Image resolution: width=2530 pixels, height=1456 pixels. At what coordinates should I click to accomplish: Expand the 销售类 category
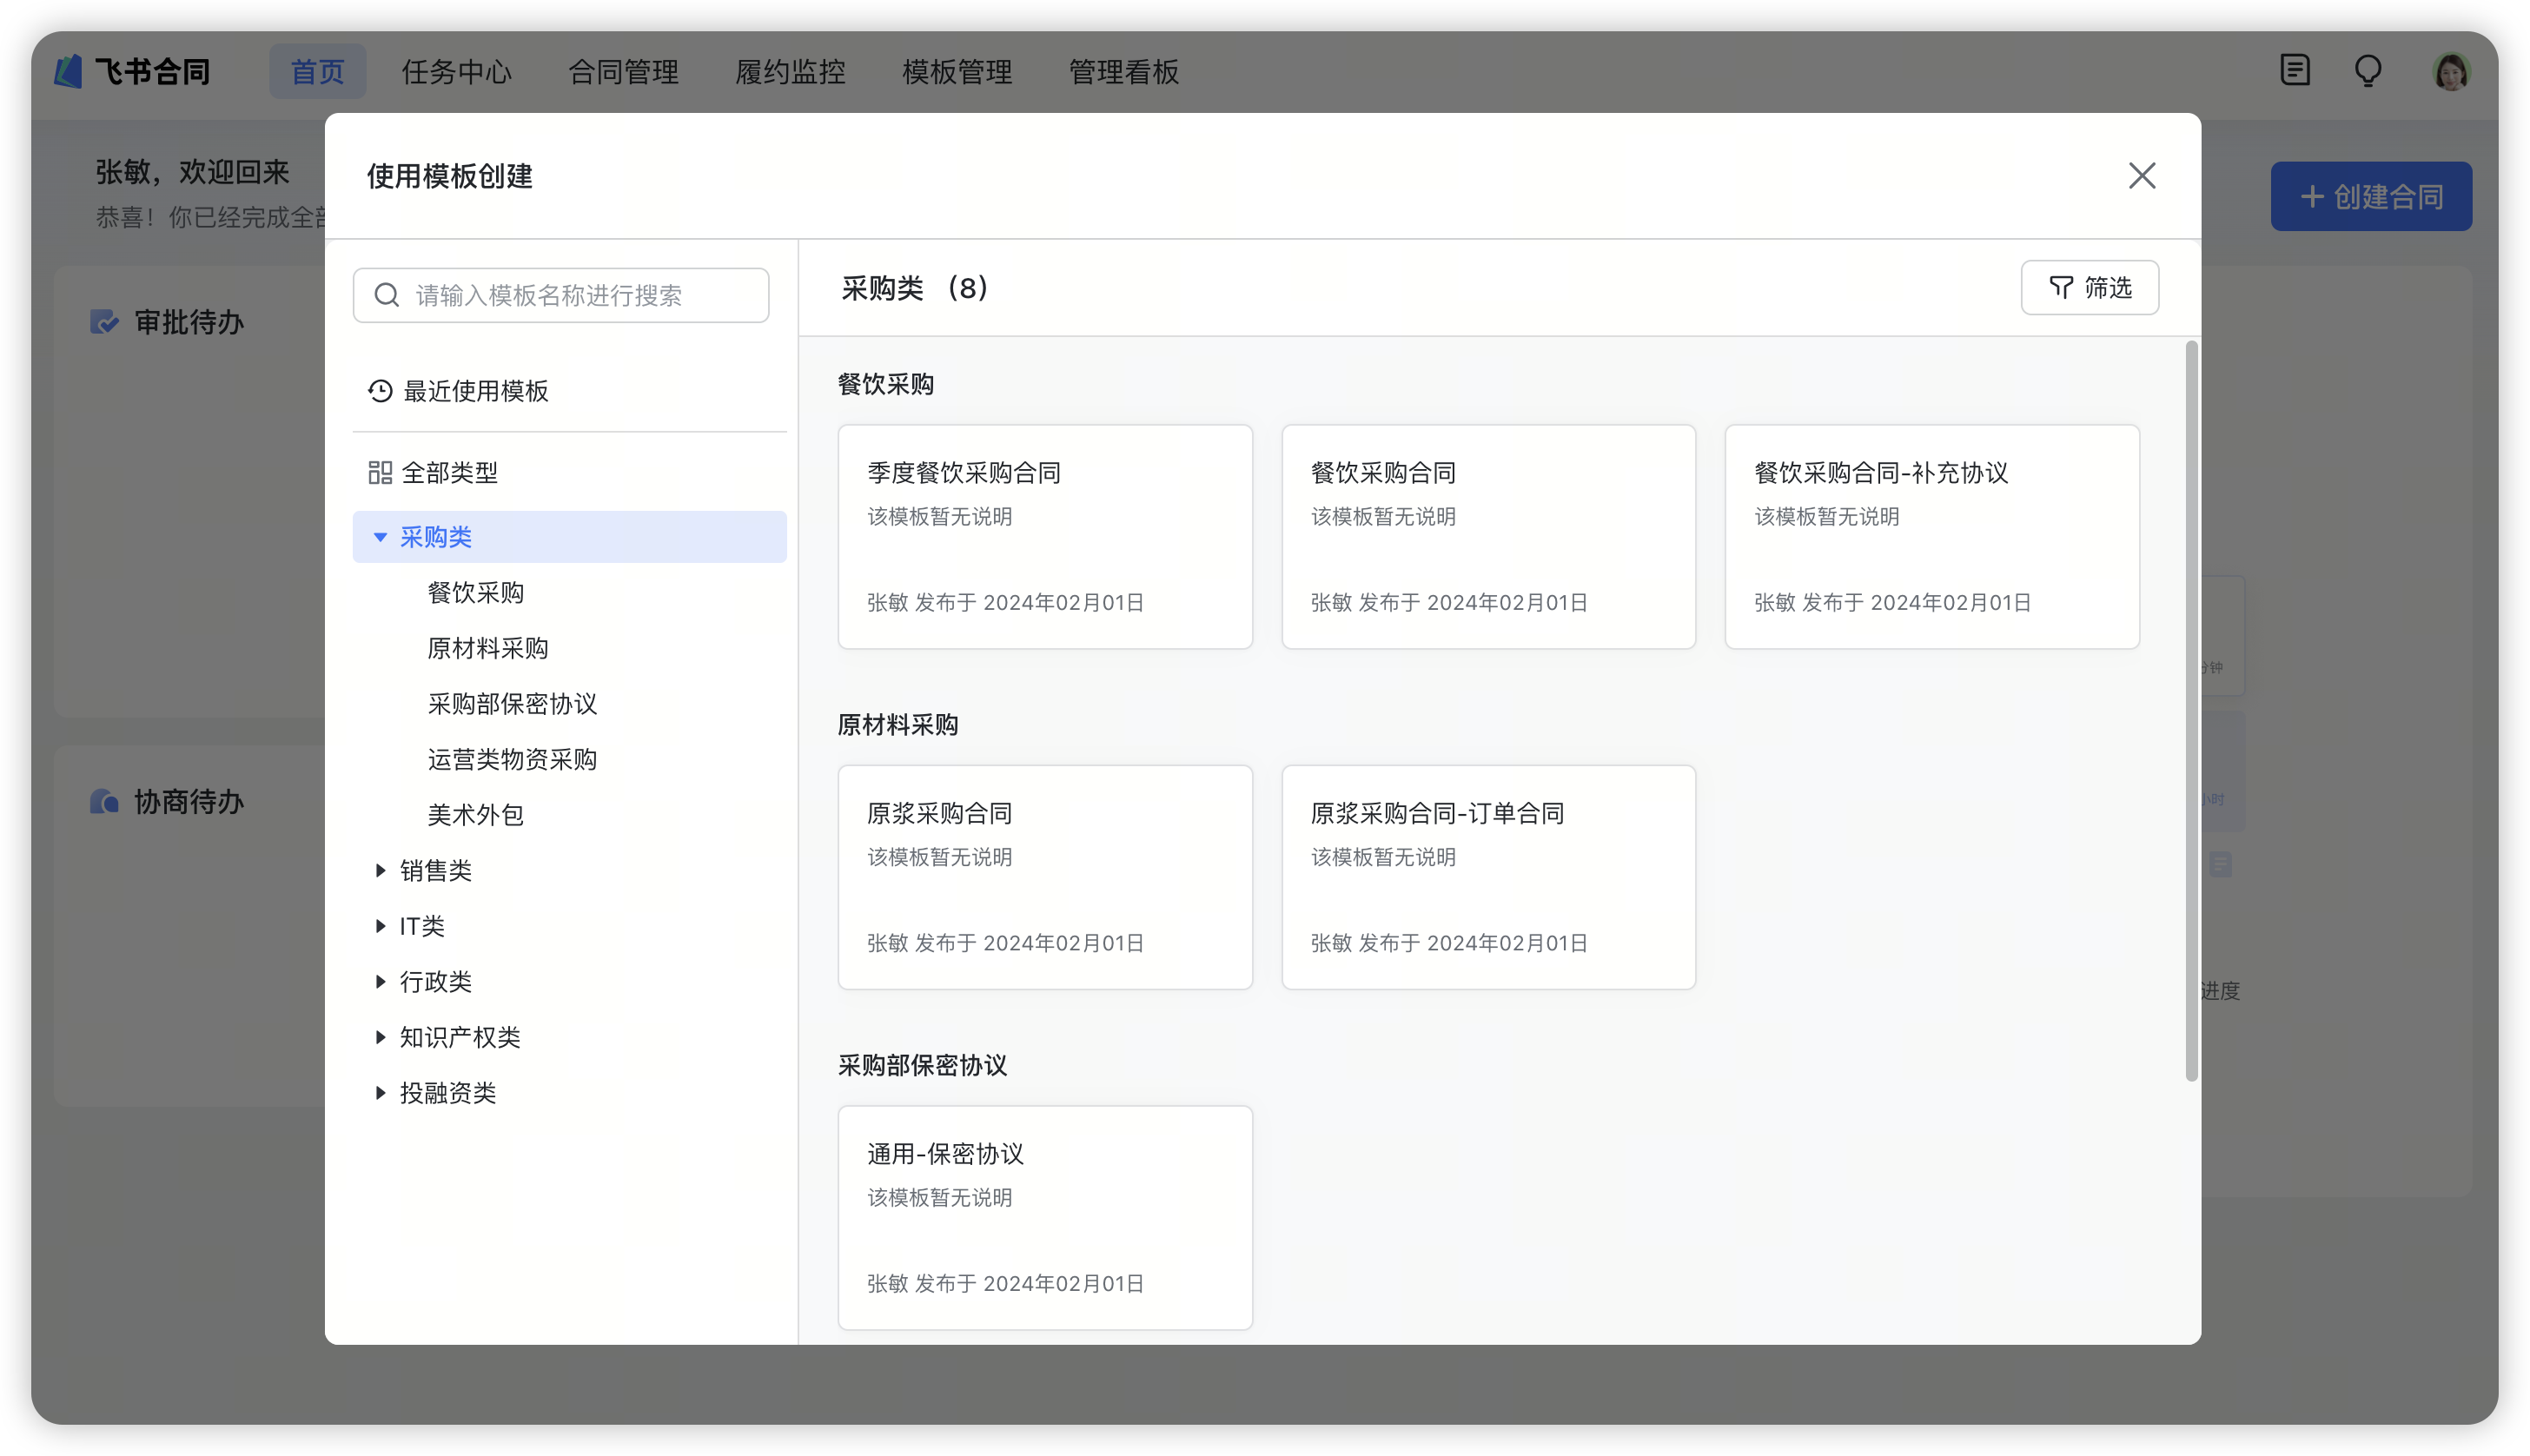click(x=380, y=871)
